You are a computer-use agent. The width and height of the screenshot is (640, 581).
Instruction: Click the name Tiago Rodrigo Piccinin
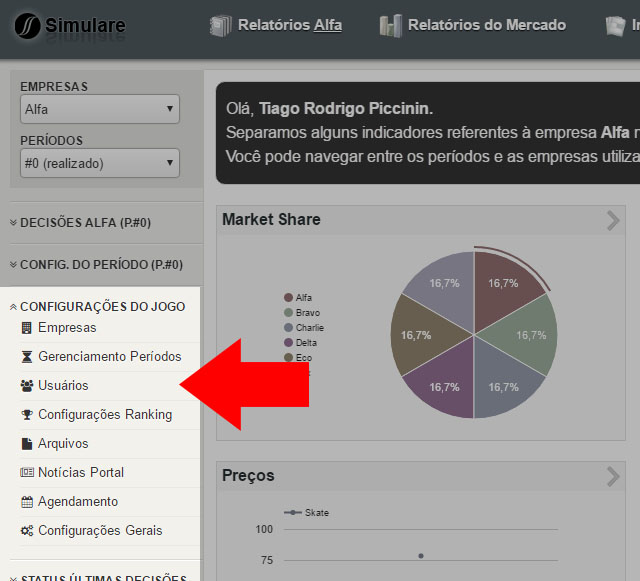[x=346, y=109]
